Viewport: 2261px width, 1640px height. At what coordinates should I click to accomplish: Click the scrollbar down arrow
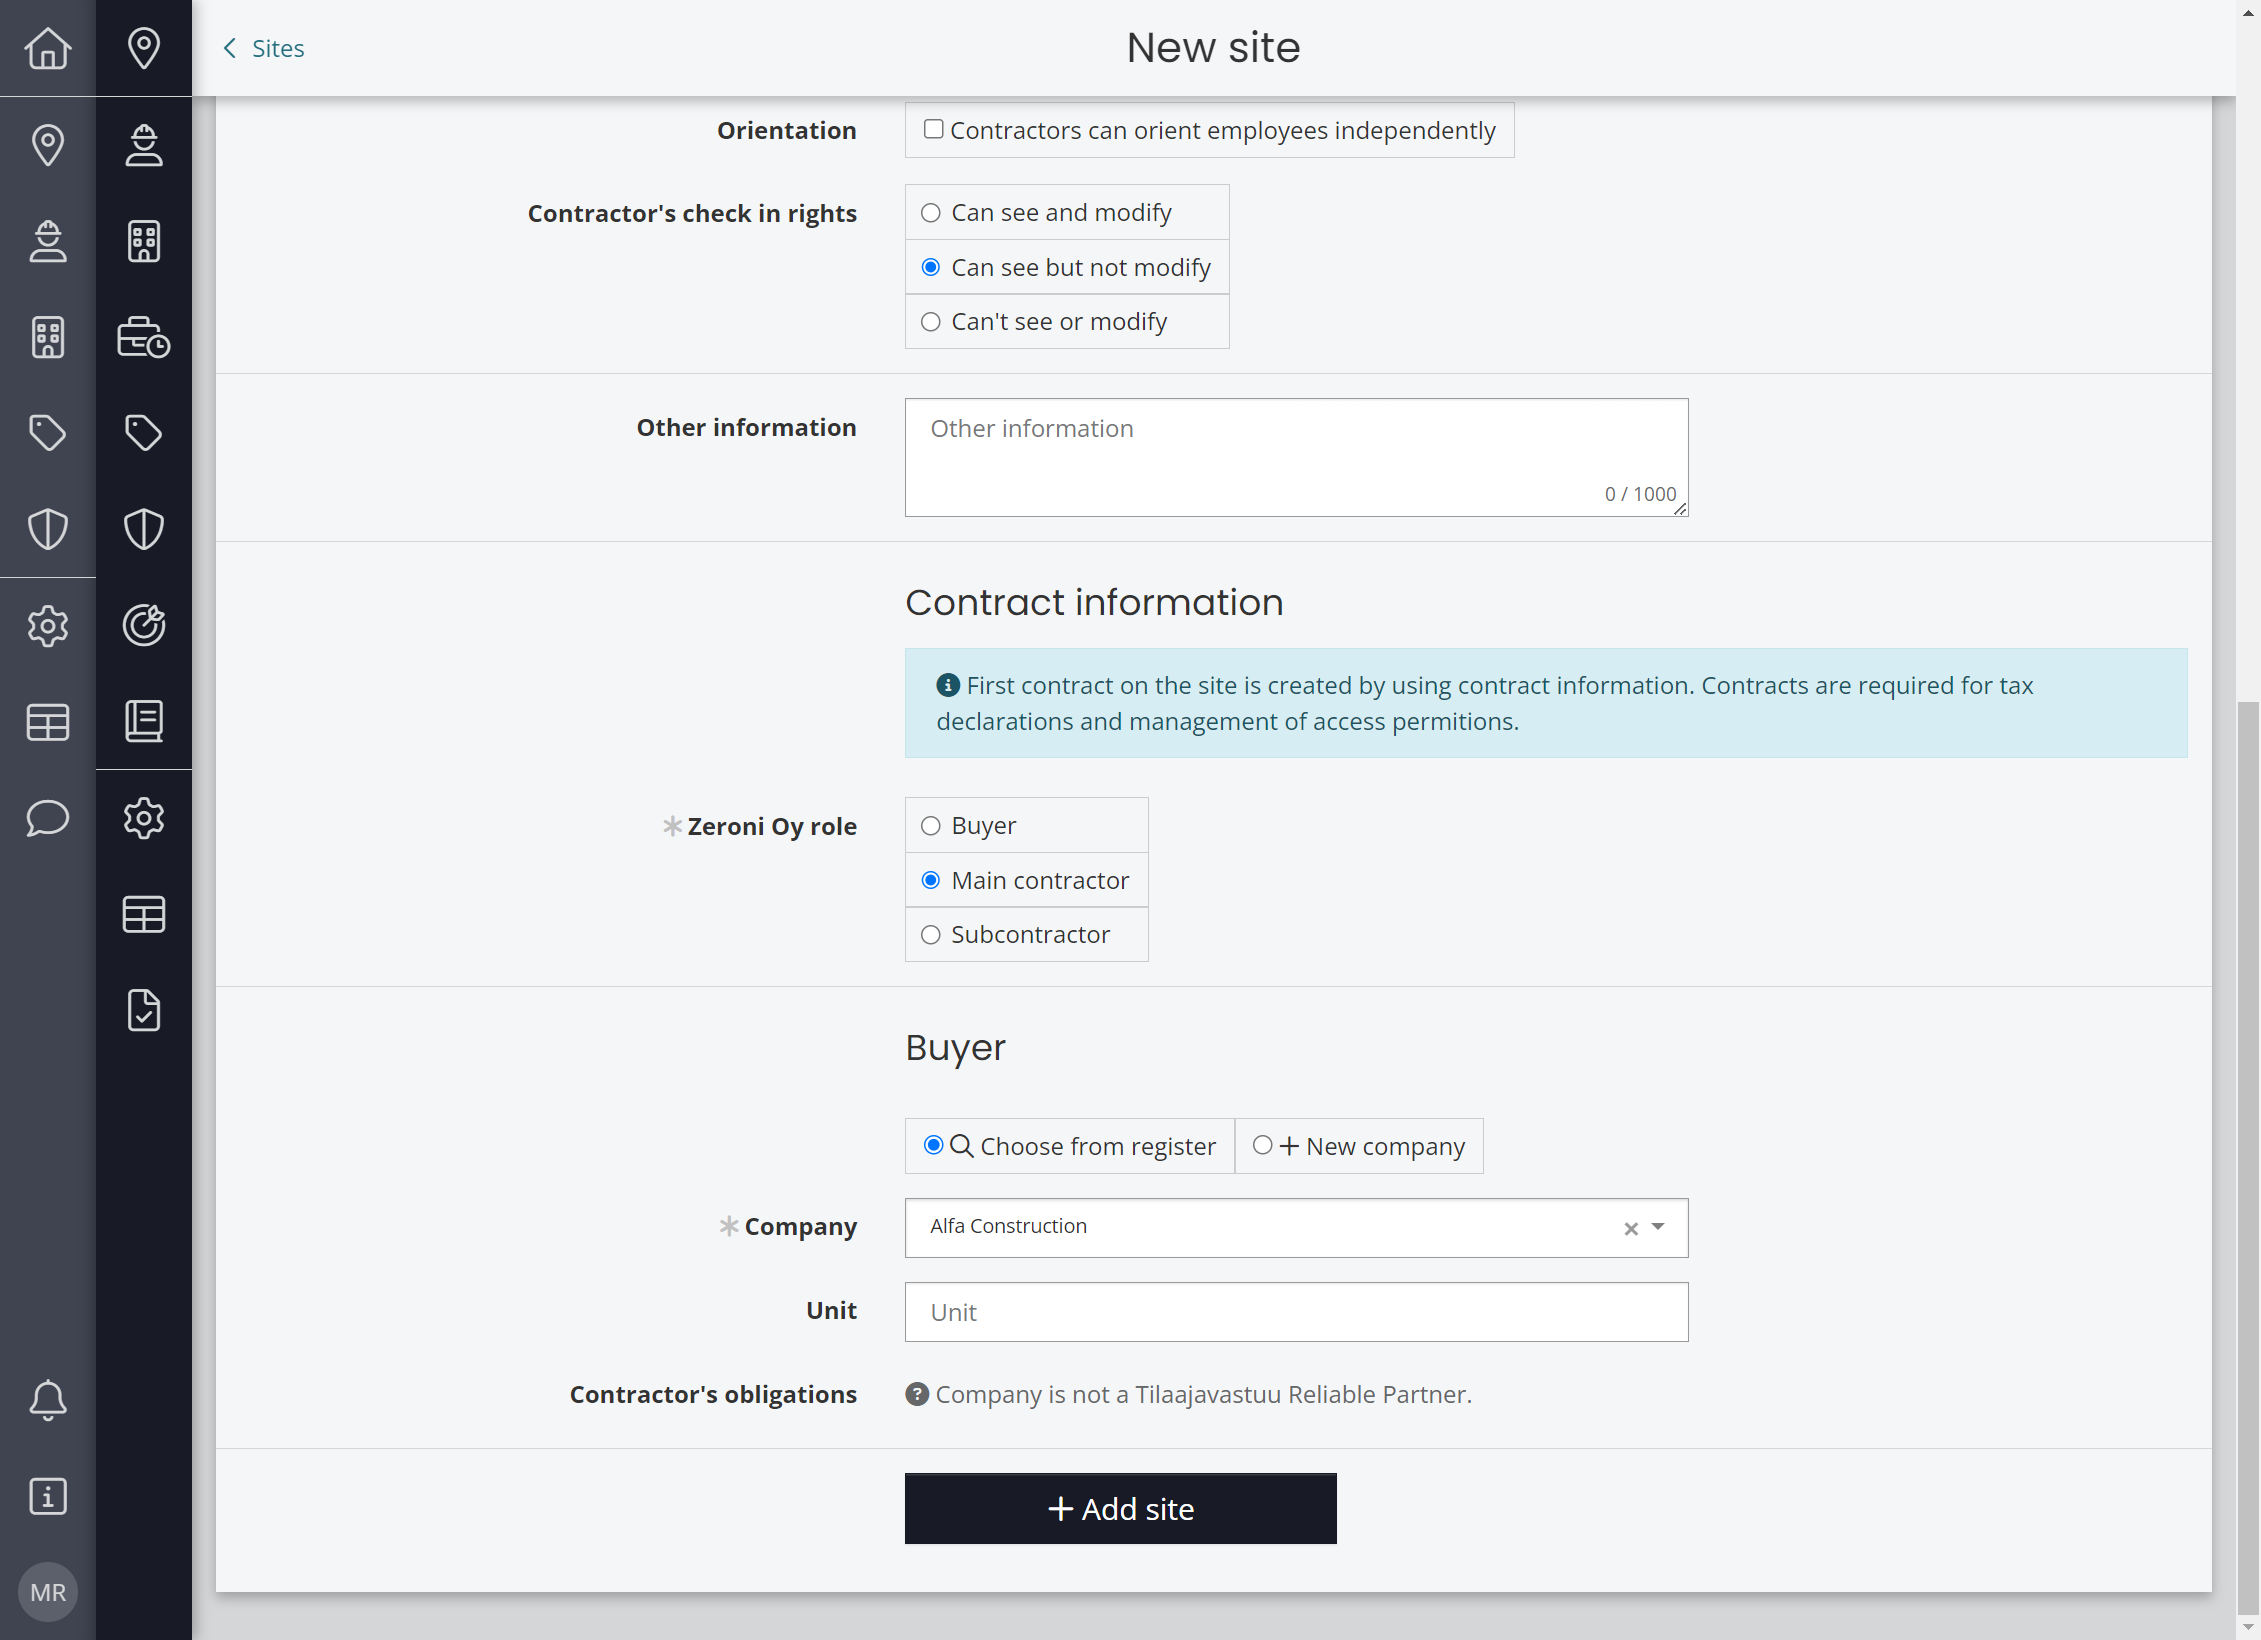tap(2248, 1626)
